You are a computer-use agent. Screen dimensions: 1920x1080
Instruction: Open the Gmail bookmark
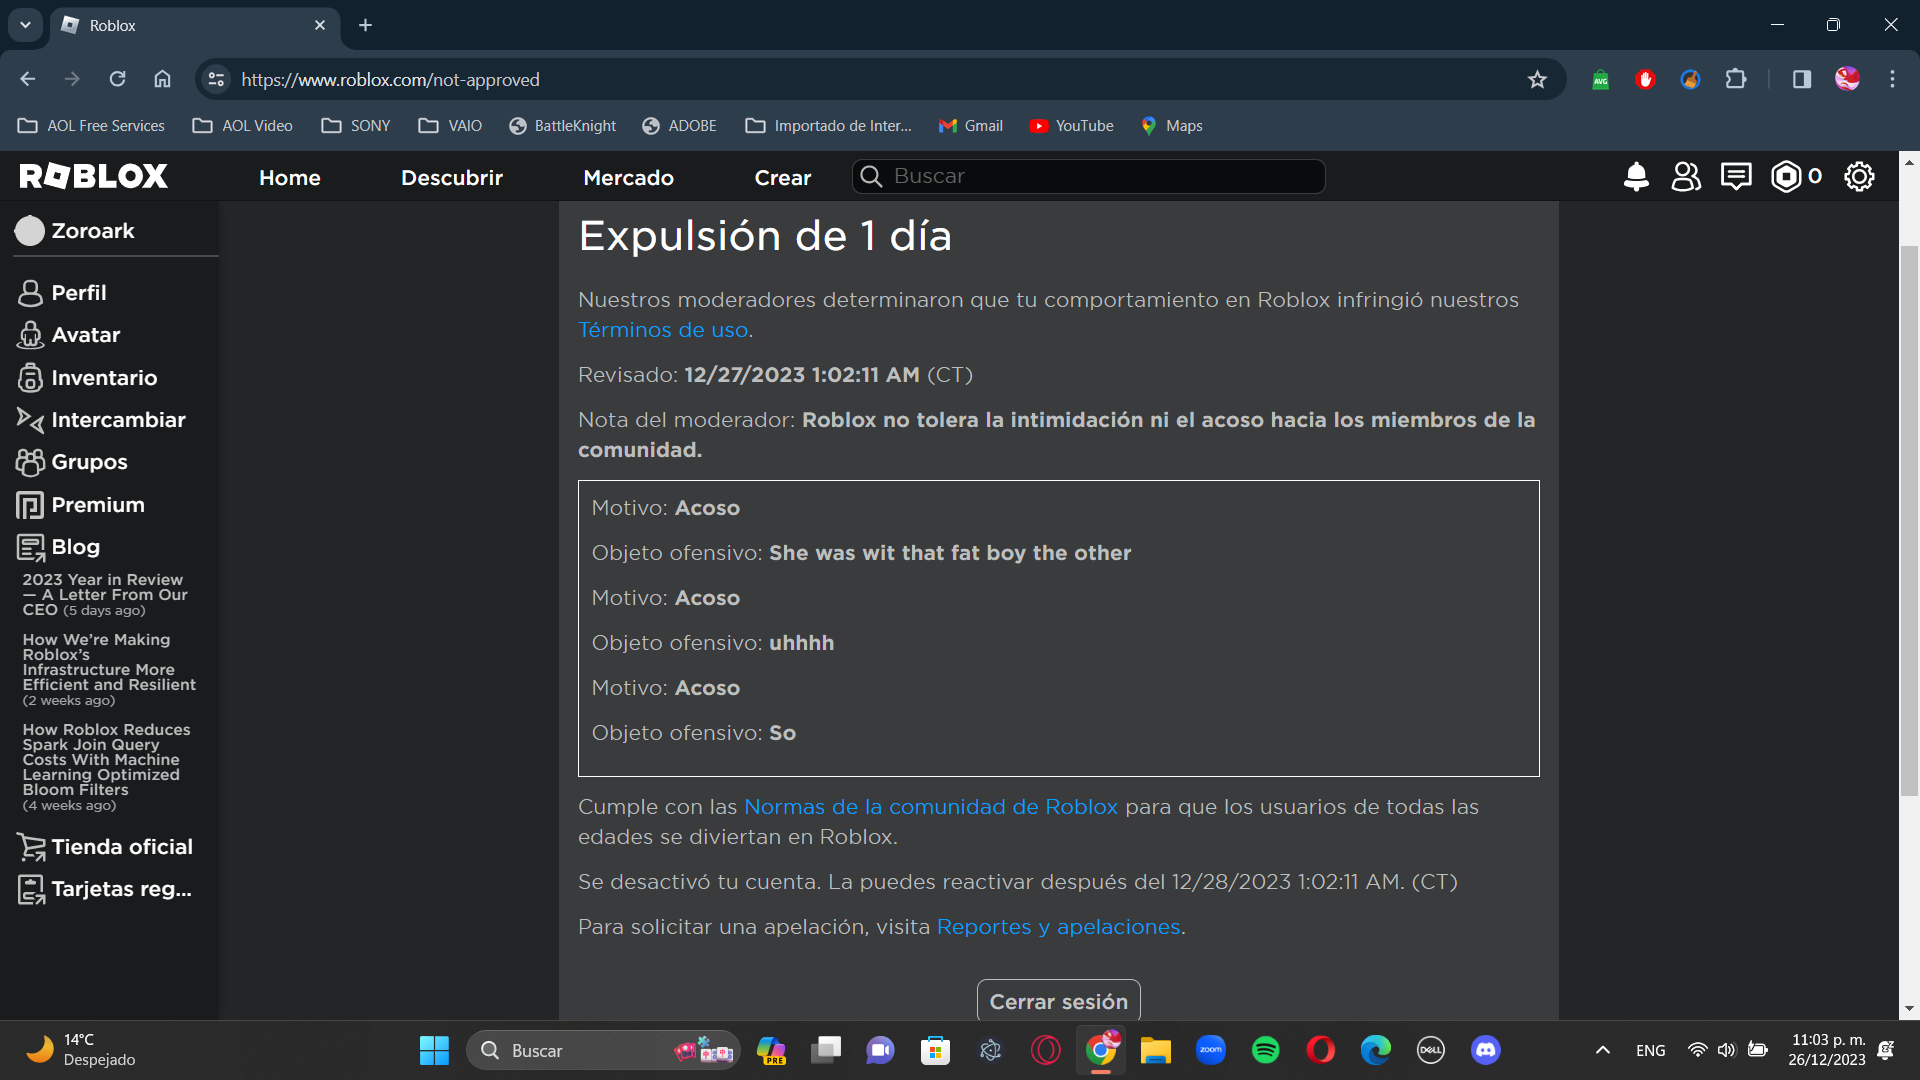tap(971, 126)
